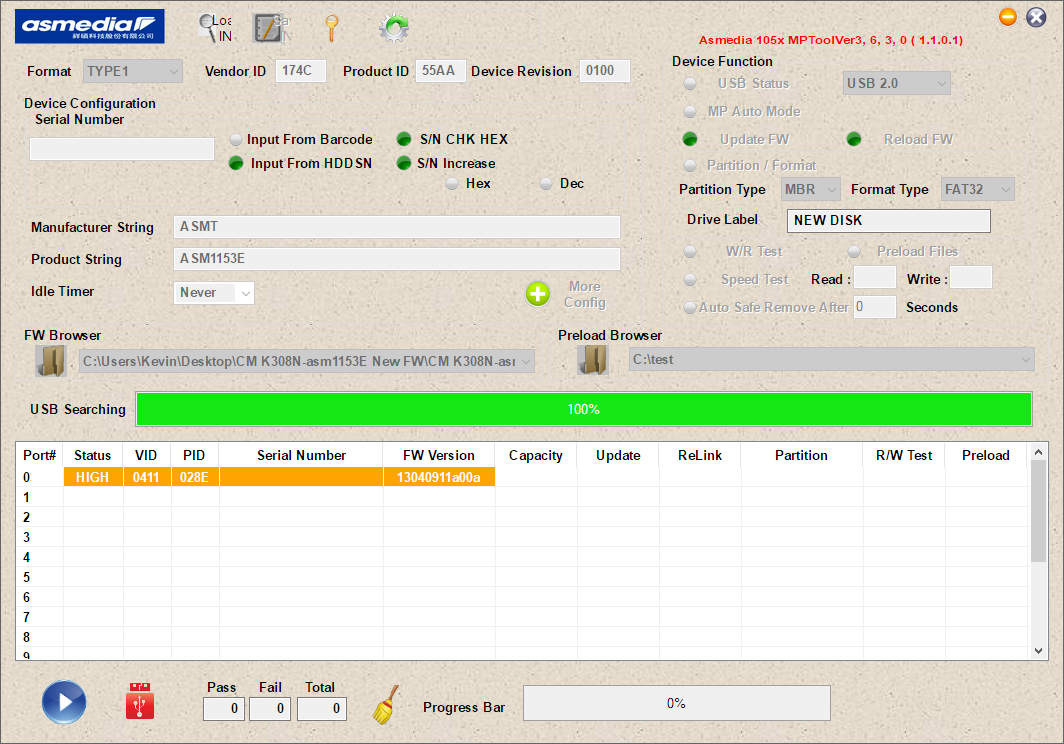Image resolution: width=1064 pixels, height=744 pixels.
Task: Click the Serial Number input box
Action: (x=122, y=149)
